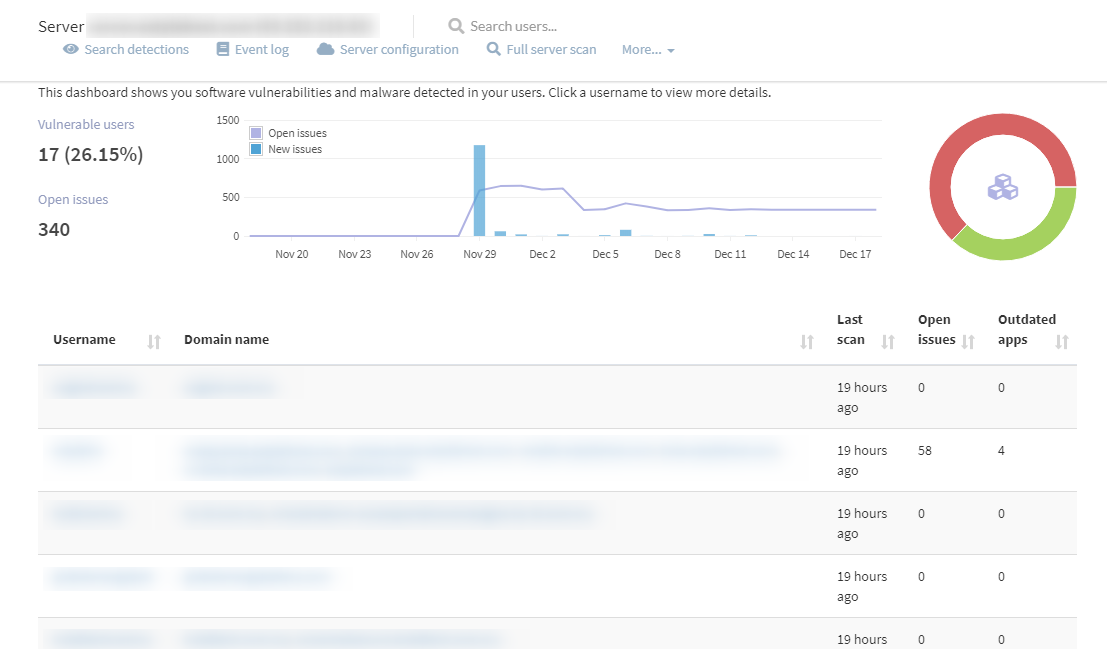Open the Event log icon
1107x649 pixels.
pyautogui.click(x=222, y=49)
